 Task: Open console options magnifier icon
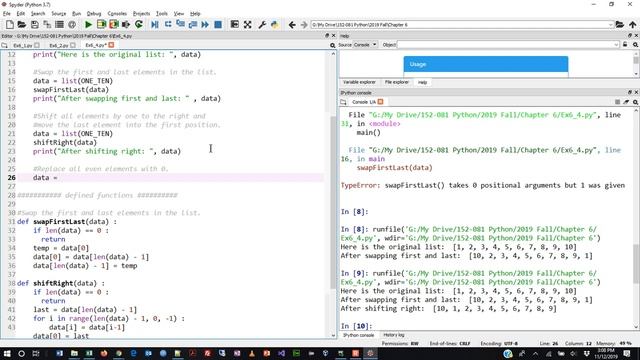pos(636,102)
